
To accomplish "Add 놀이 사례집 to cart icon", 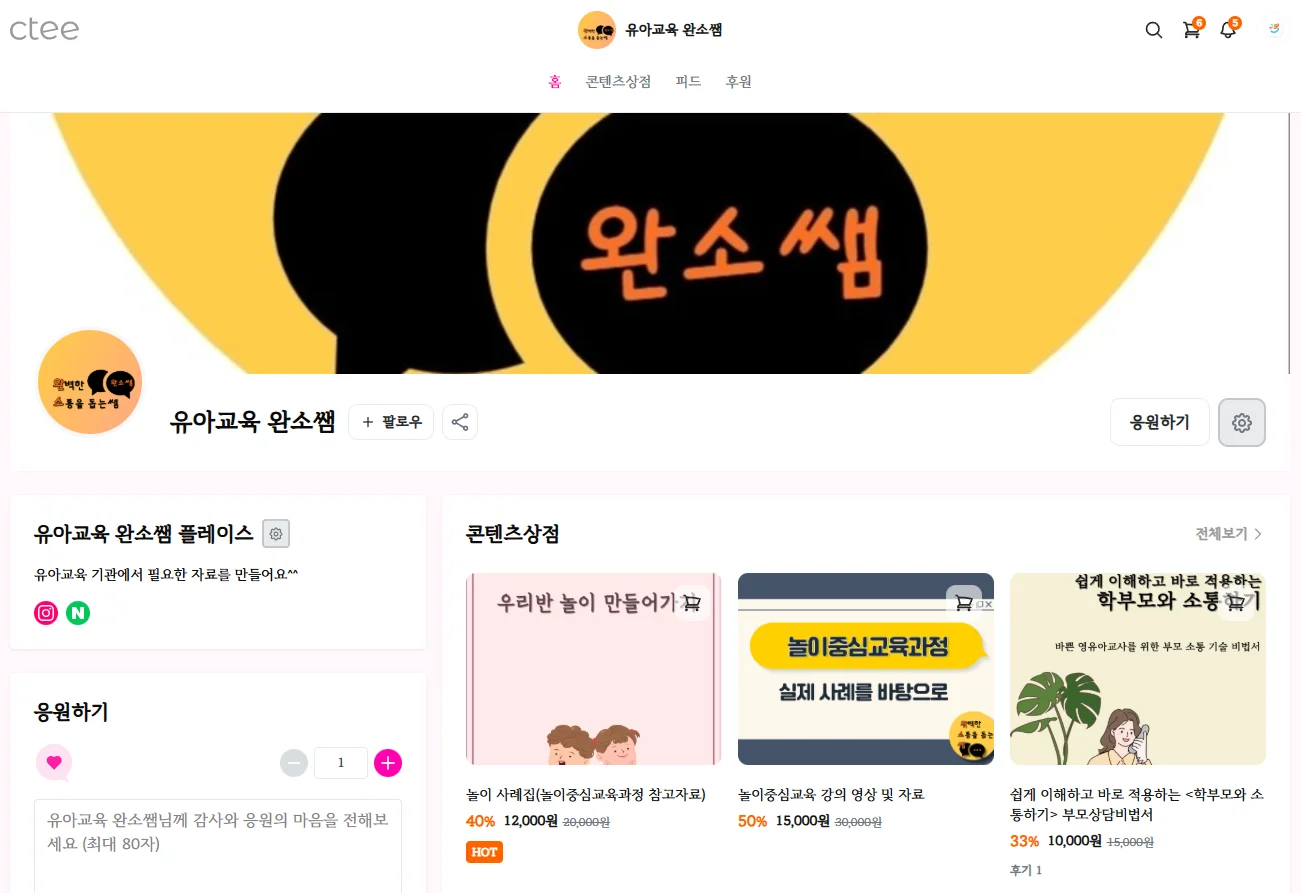I will pyautogui.click(x=692, y=603).
